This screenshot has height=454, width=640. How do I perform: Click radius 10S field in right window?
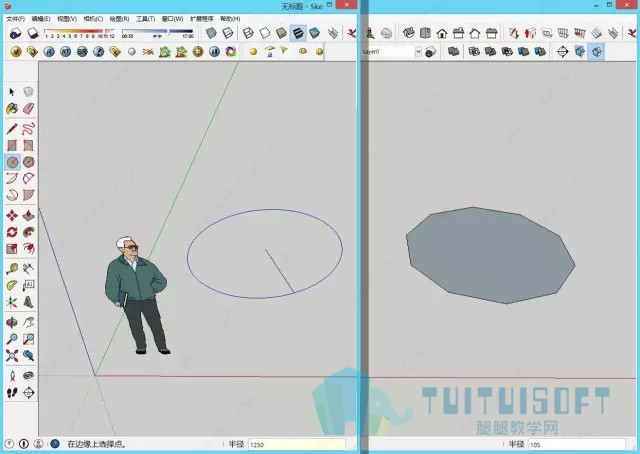(x=577, y=444)
